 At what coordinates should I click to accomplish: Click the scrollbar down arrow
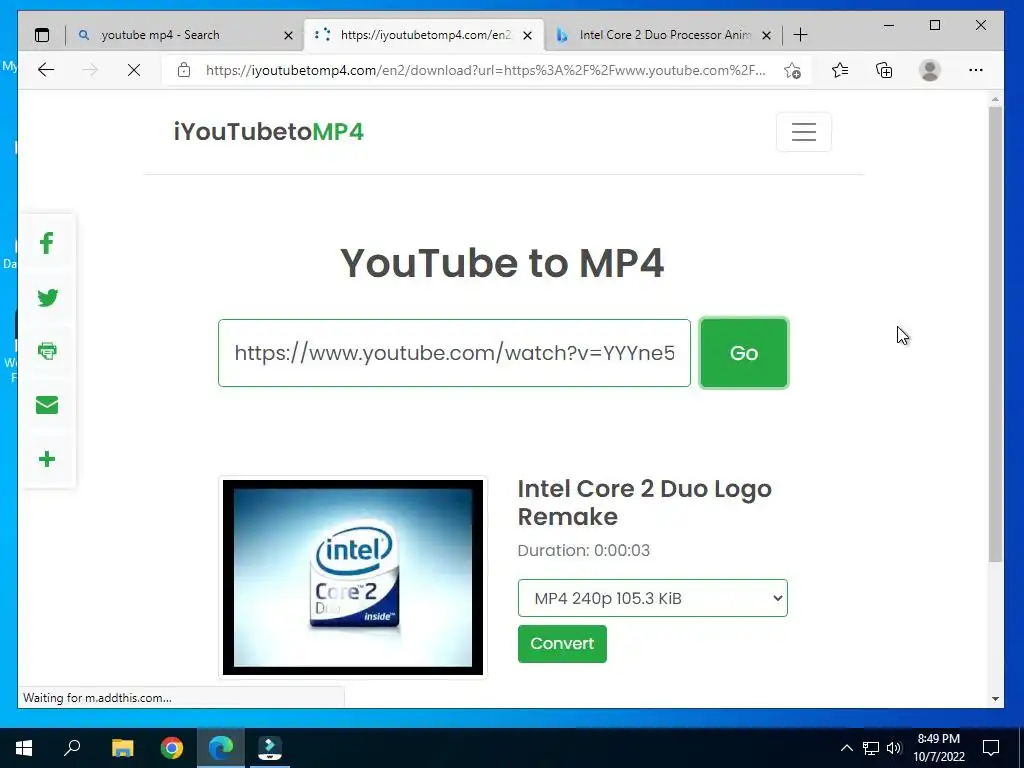995,698
